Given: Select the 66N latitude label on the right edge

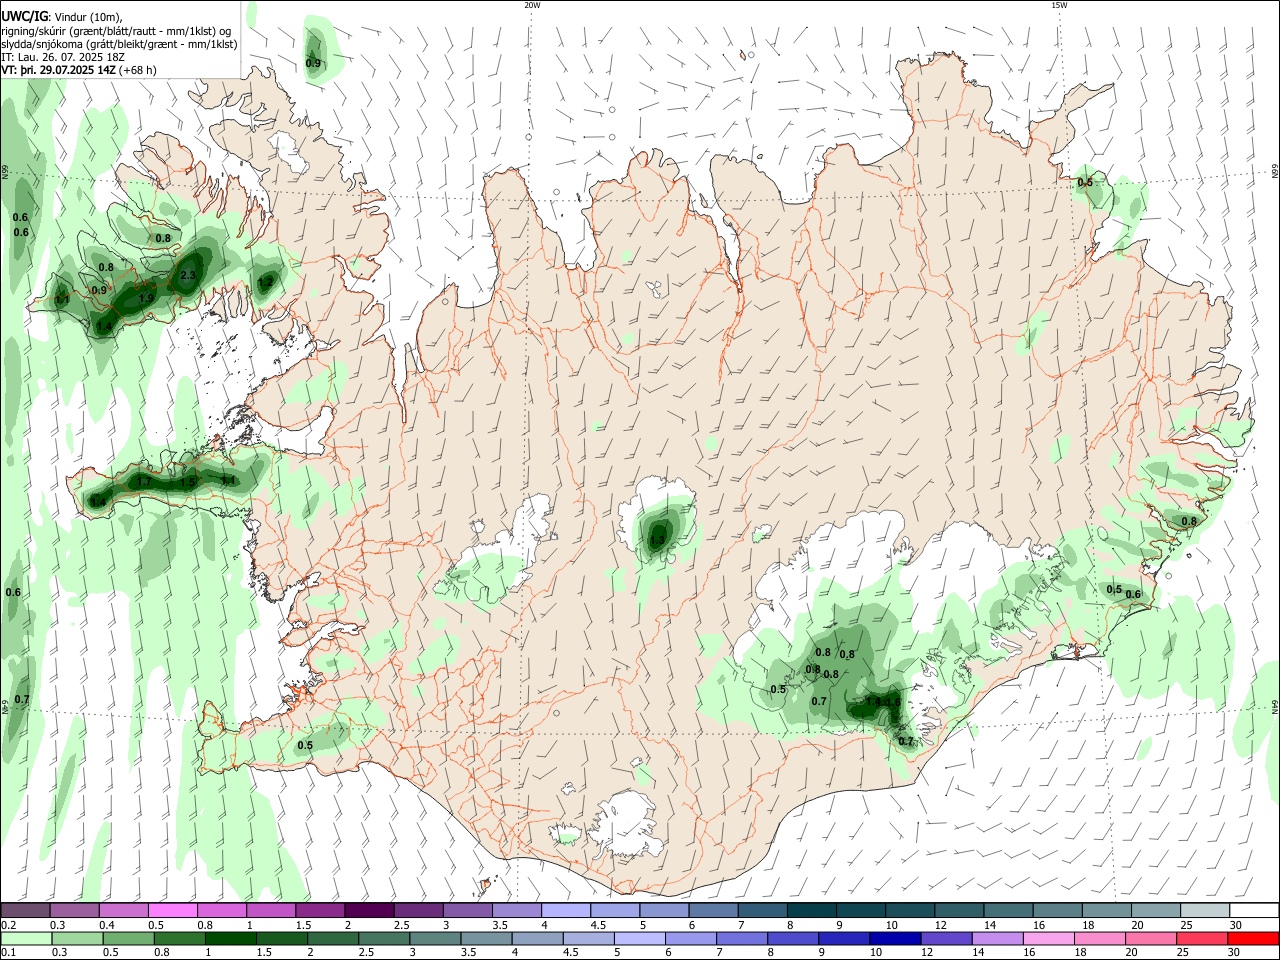Looking at the screenshot, I should [1275, 173].
